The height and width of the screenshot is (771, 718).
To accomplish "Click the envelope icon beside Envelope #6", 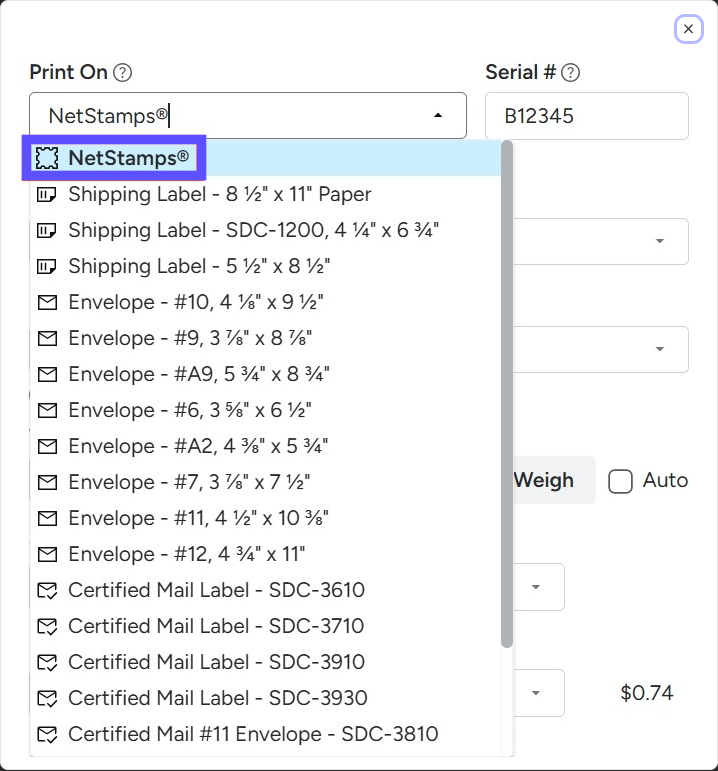I will click(47, 410).
